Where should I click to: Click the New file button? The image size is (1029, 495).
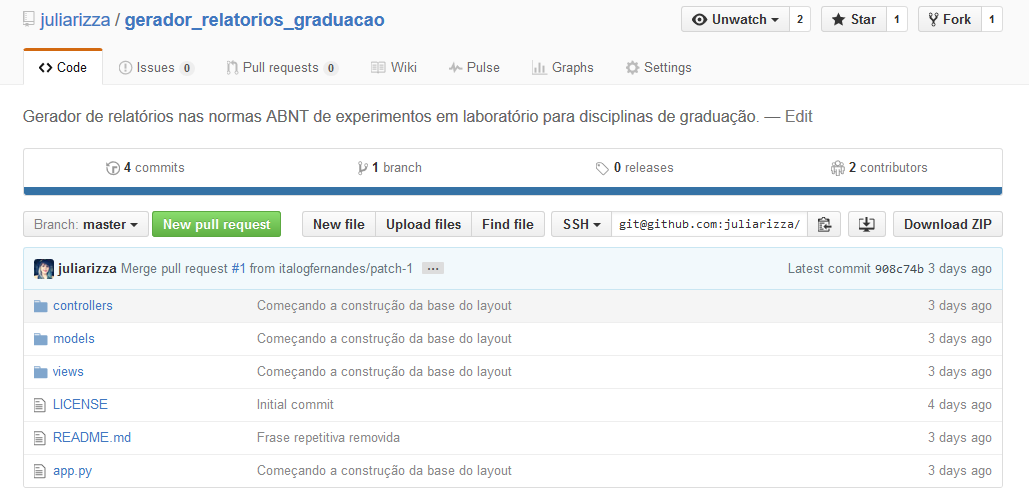coord(339,225)
